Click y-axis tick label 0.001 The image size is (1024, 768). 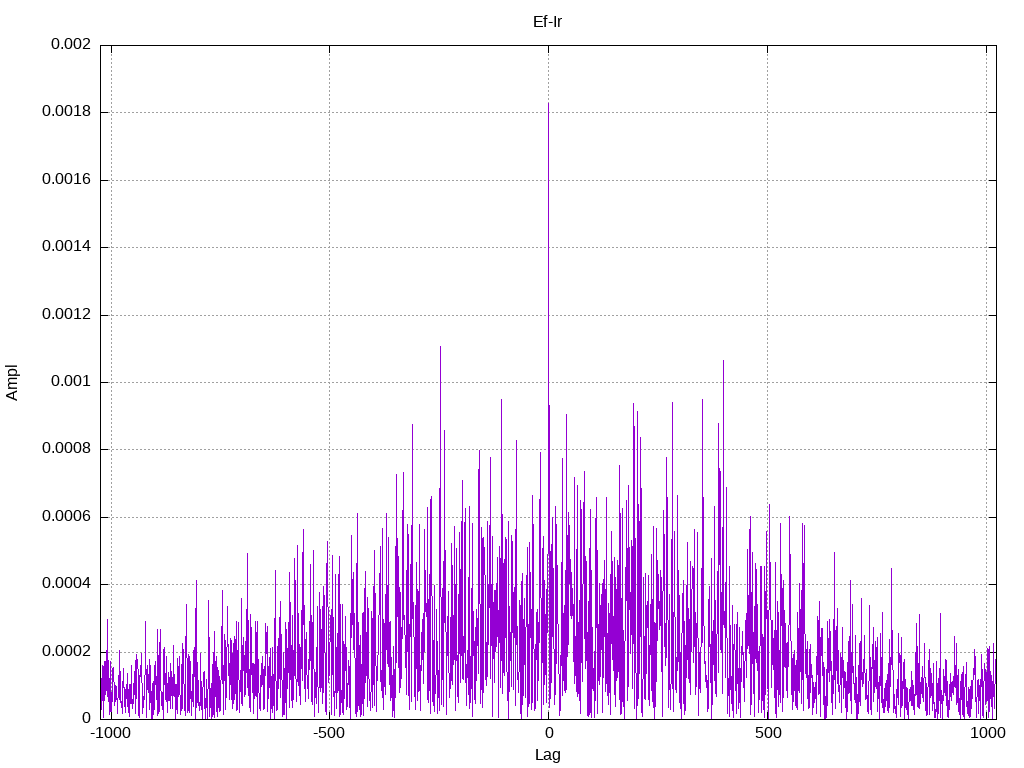(71, 382)
